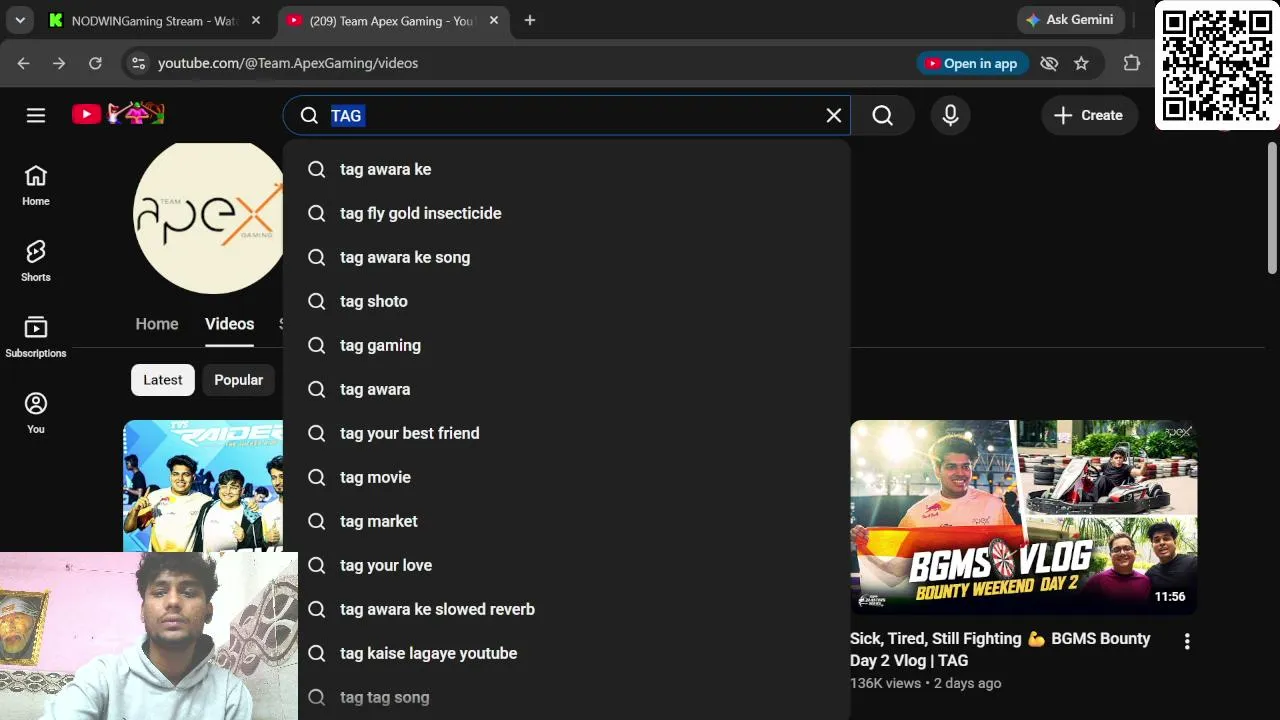Choose the suggestion 'tag awara ke'
This screenshot has width=1280, height=720.
click(567, 169)
